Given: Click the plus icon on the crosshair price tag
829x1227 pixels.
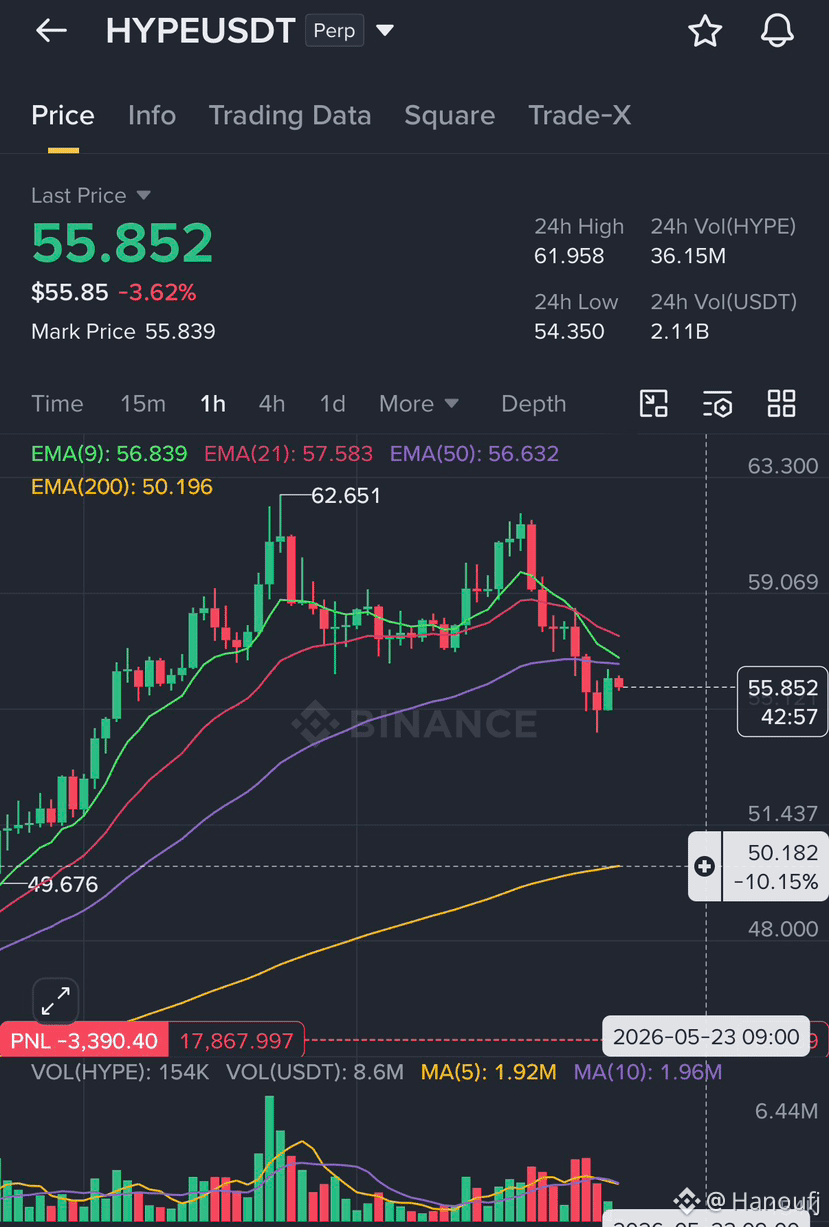Looking at the screenshot, I should coord(704,866).
